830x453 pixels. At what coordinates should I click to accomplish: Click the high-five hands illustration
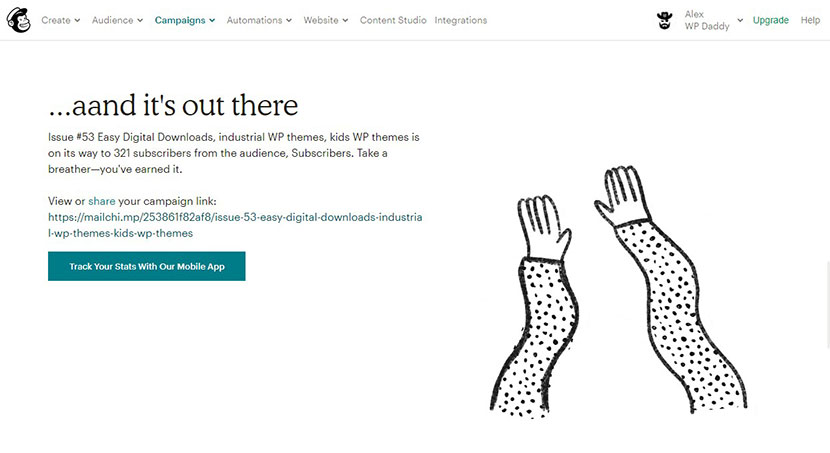coord(618,292)
